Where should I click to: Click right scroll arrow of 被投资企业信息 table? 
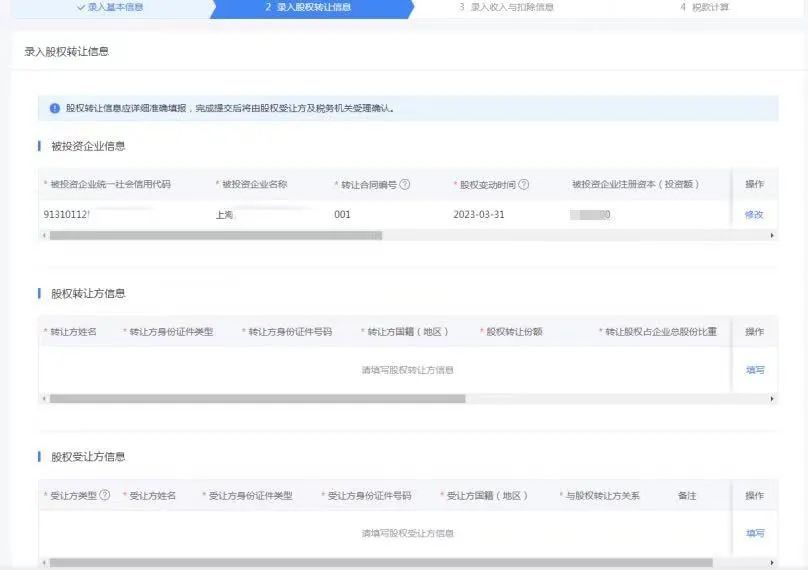coord(771,236)
